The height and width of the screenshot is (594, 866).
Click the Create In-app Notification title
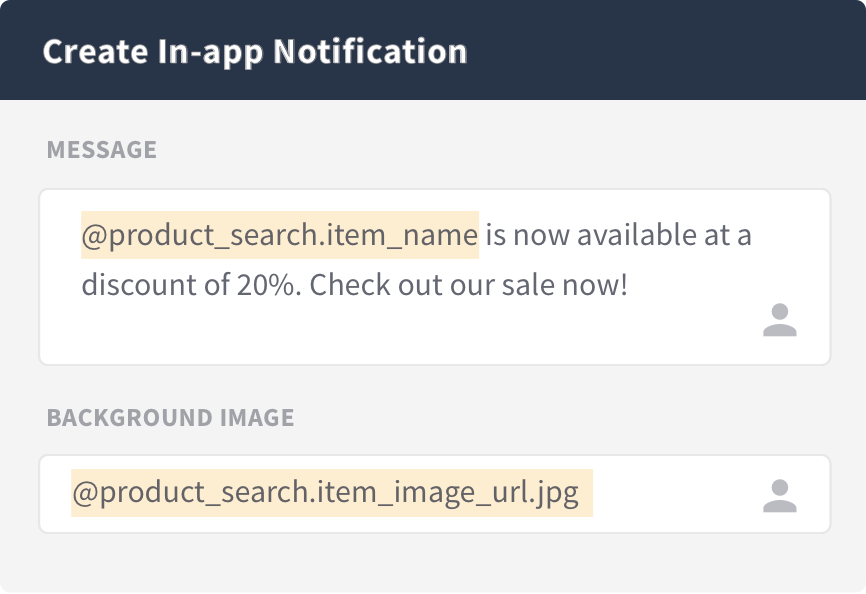[x=255, y=52]
